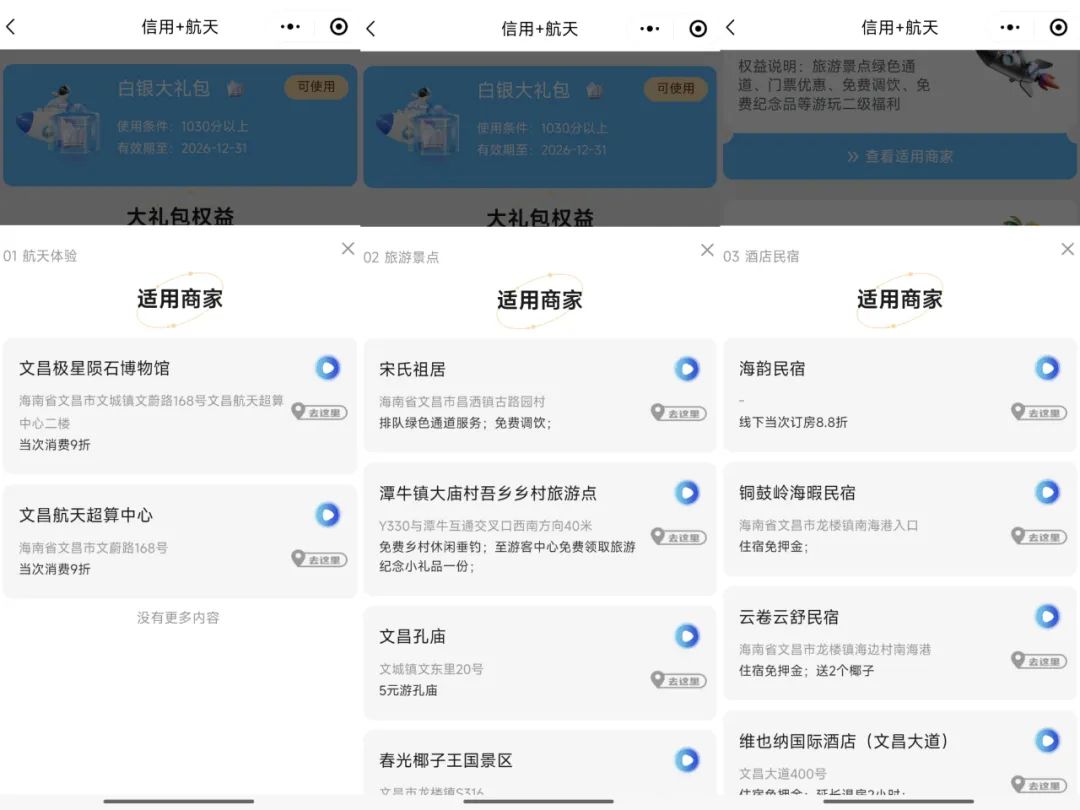Viewport: 1080px width, 810px height.
Task: Navigate to 文昌航天超算中心 via 去这里
Action: coord(319,559)
